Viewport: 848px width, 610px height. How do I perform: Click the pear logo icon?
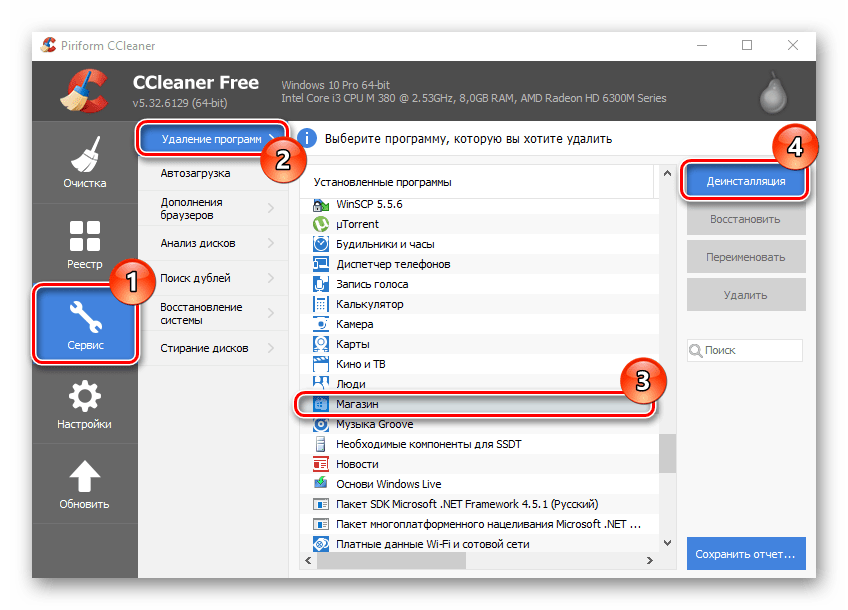coord(771,94)
